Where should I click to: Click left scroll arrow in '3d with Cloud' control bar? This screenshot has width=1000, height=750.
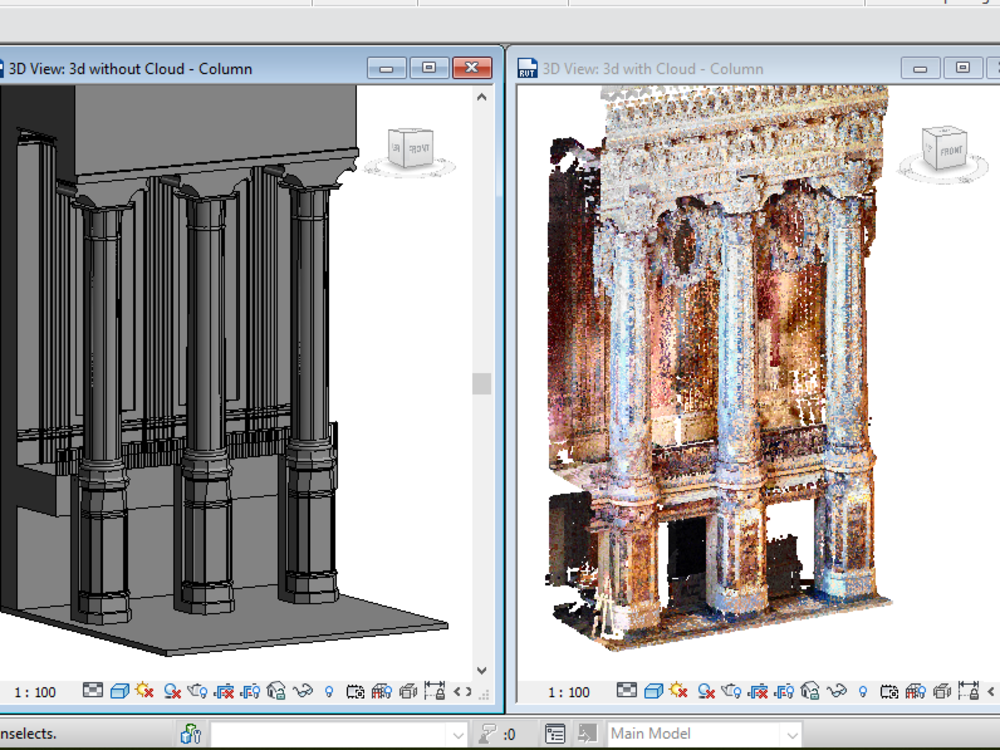(x=990, y=691)
